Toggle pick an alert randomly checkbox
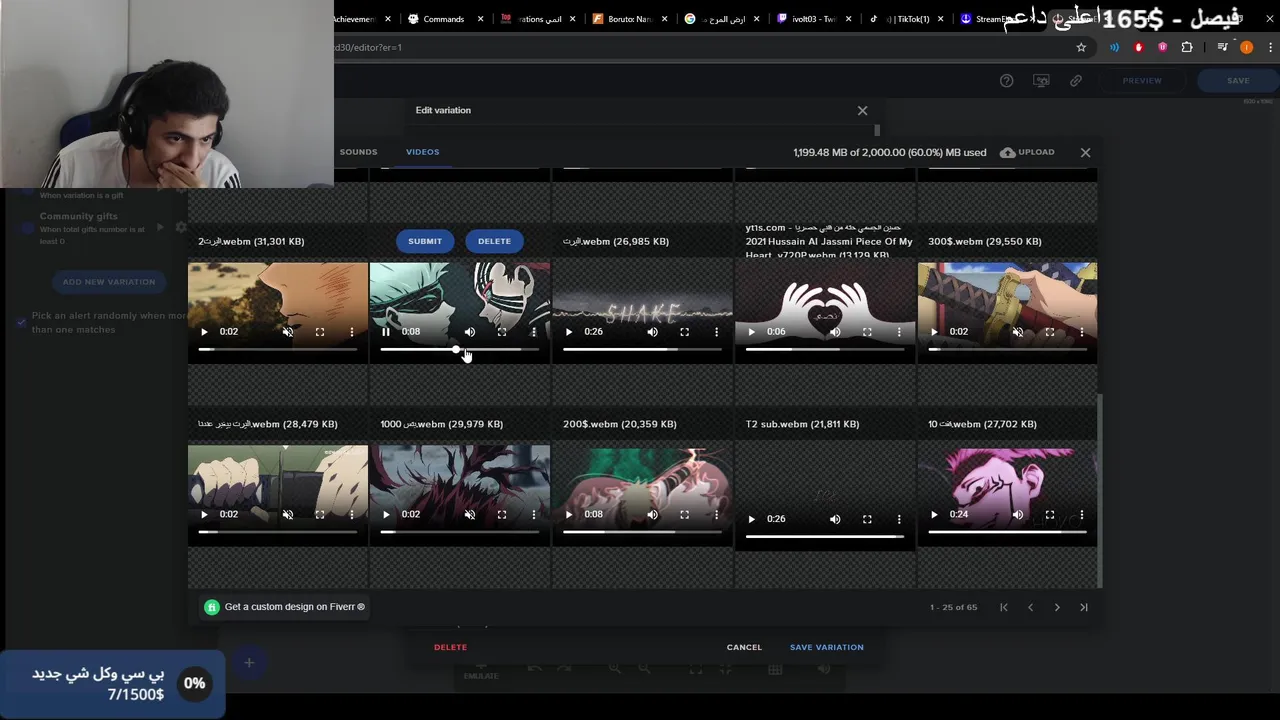The height and width of the screenshot is (720, 1280). tap(22, 322)
